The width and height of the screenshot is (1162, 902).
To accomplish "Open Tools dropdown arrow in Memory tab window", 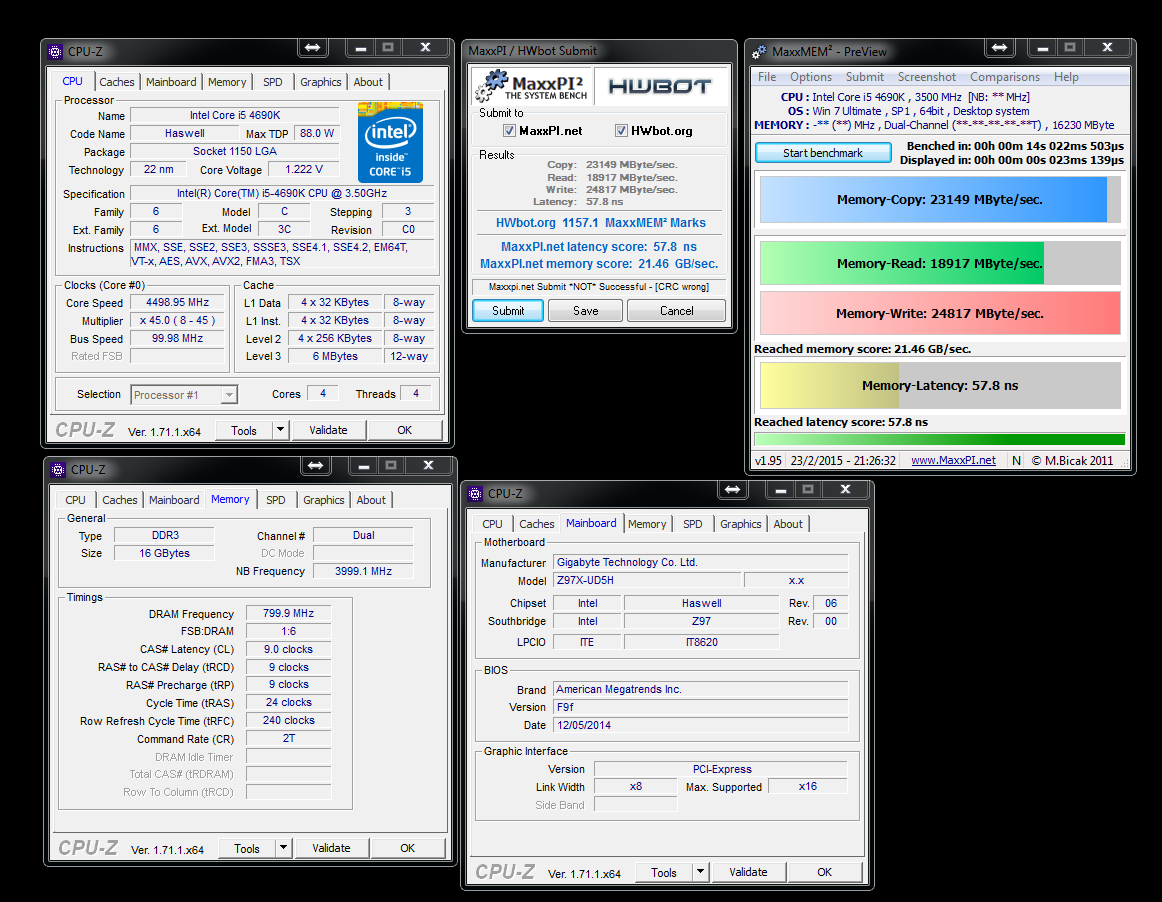I will tap(283, 848).
